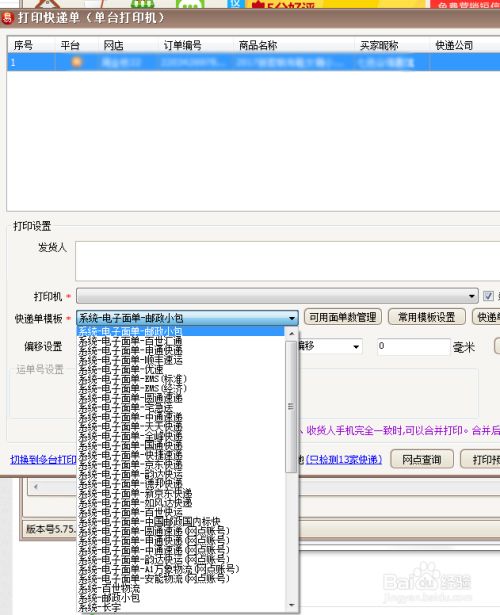Select 系统-电子面单-德邦快递 entry
The width and height of the screenshot is (500, 615).
pyautogui.click(x=180, y=484)
